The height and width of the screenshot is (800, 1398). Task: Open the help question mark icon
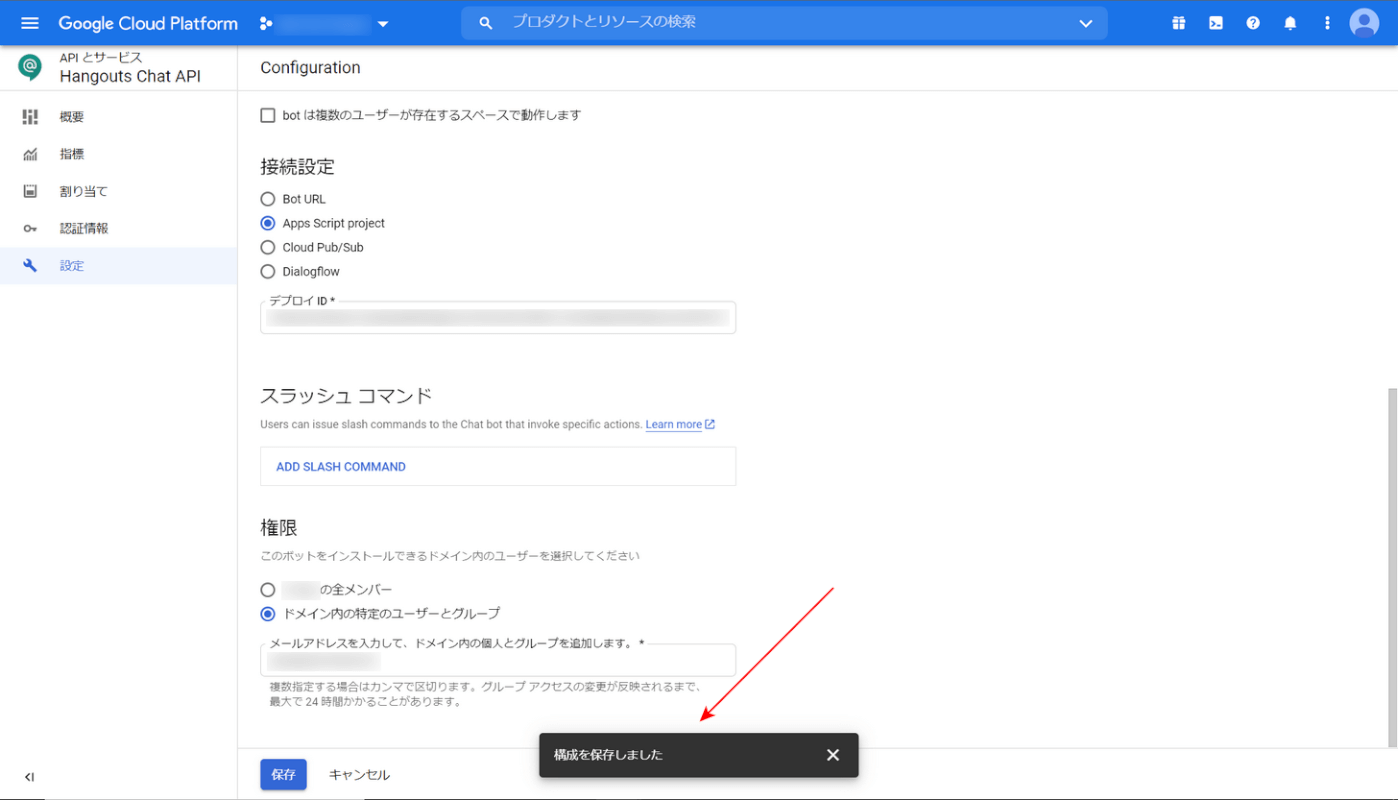coord(1253,23)
